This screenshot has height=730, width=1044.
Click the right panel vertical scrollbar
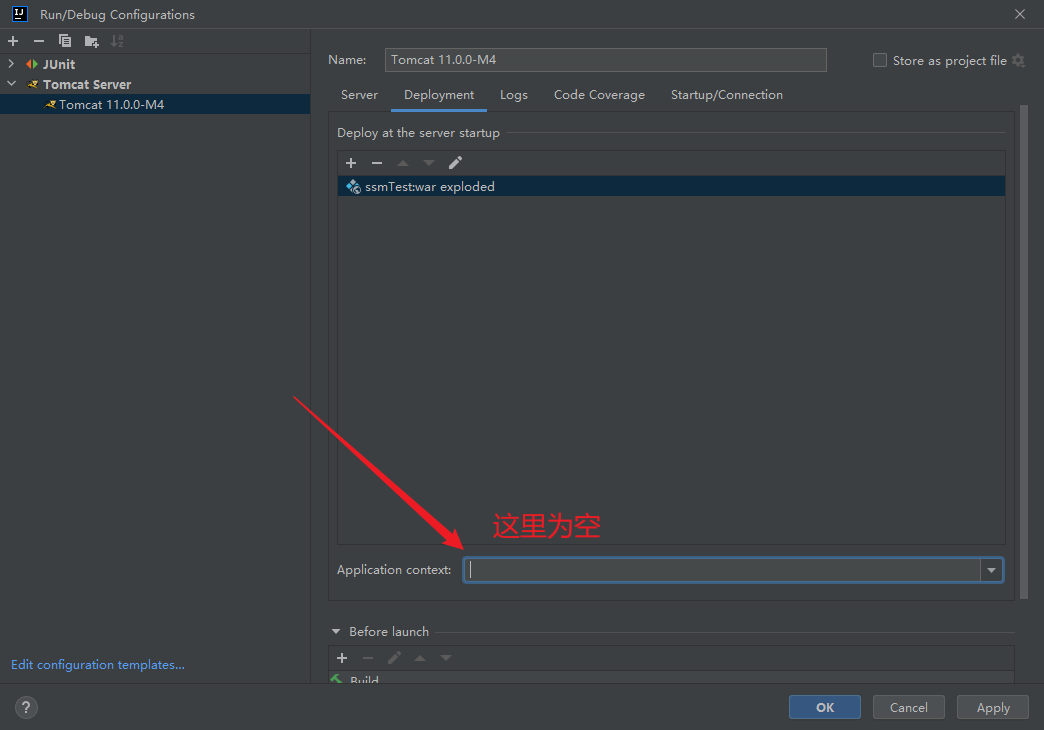1024,352
